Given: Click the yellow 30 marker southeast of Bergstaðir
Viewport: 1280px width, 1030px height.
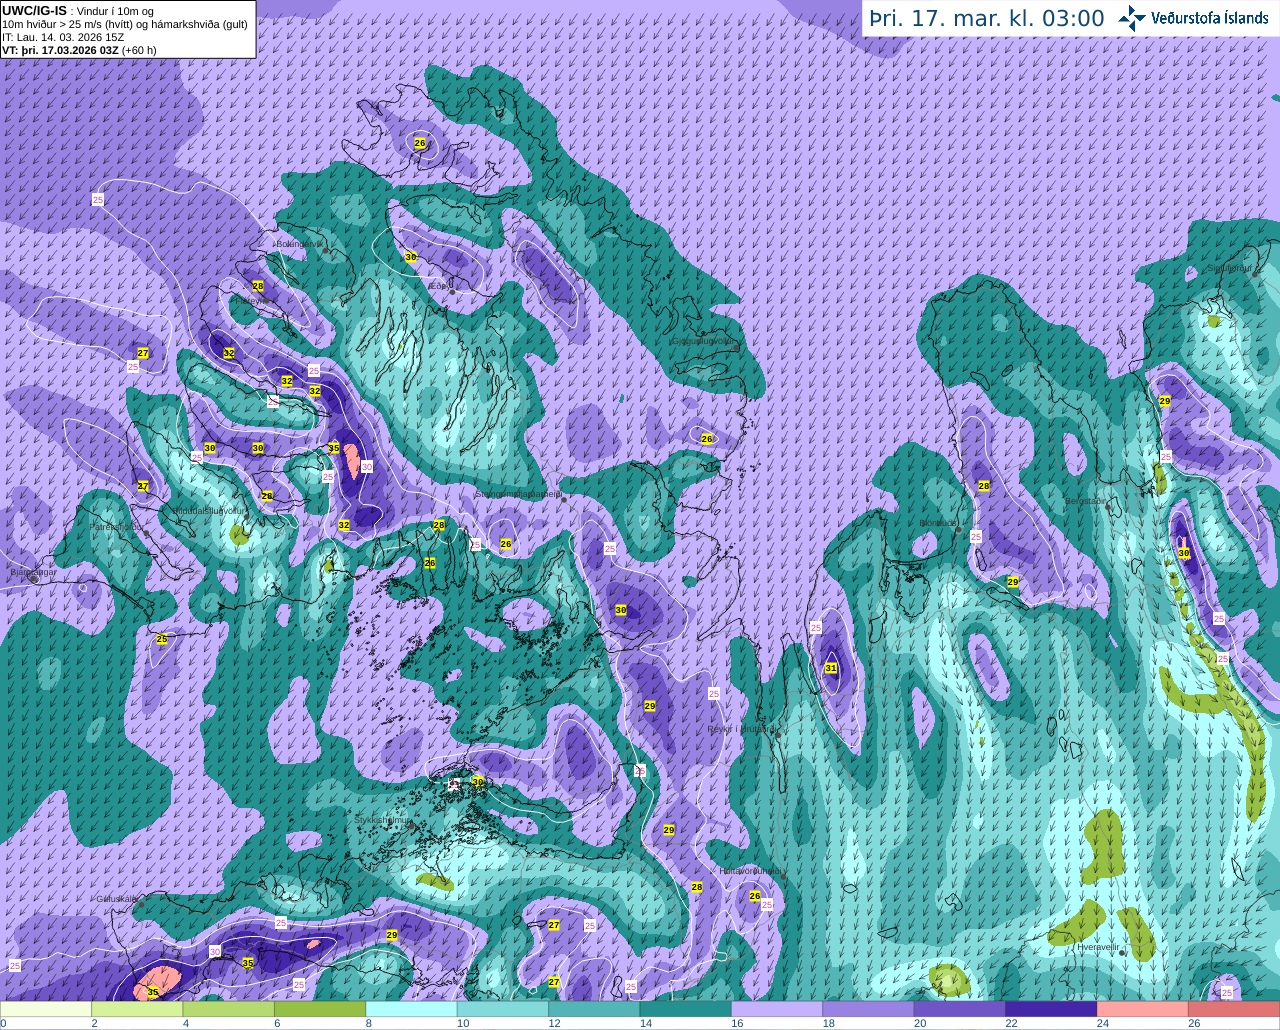Looking at the screenshot, I should 1184,553.
